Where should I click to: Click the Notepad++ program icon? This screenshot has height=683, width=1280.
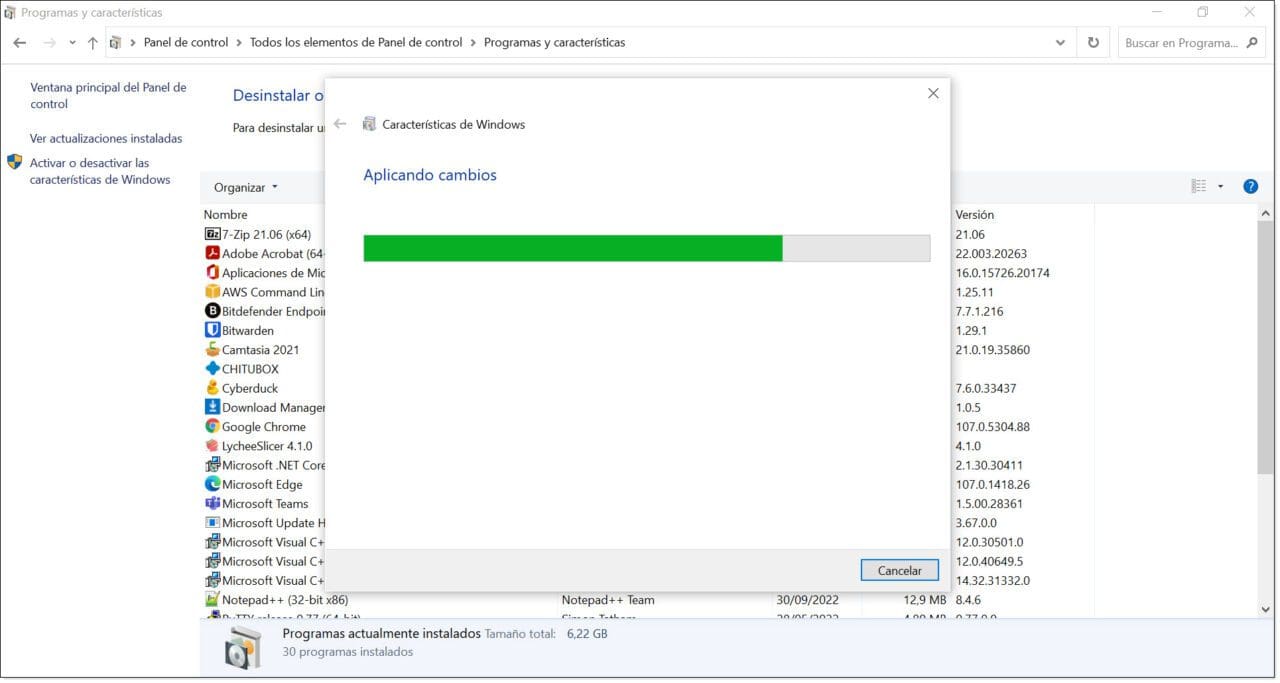[212, 600]
